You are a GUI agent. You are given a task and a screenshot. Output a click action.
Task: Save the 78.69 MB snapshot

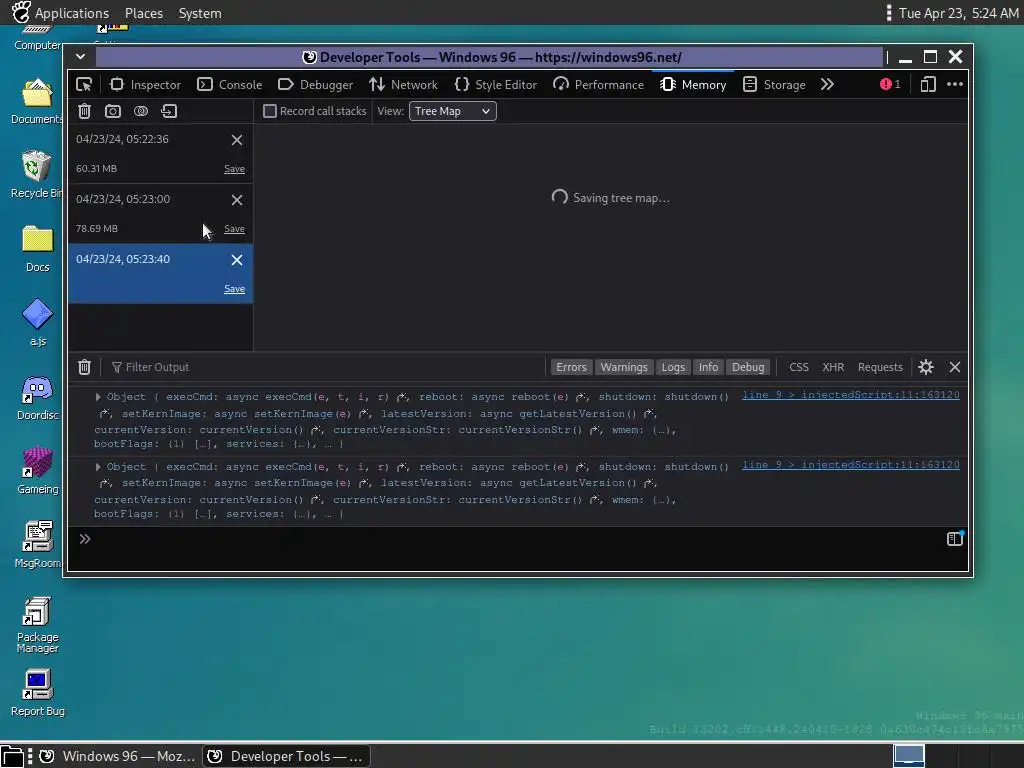[234, 229]
